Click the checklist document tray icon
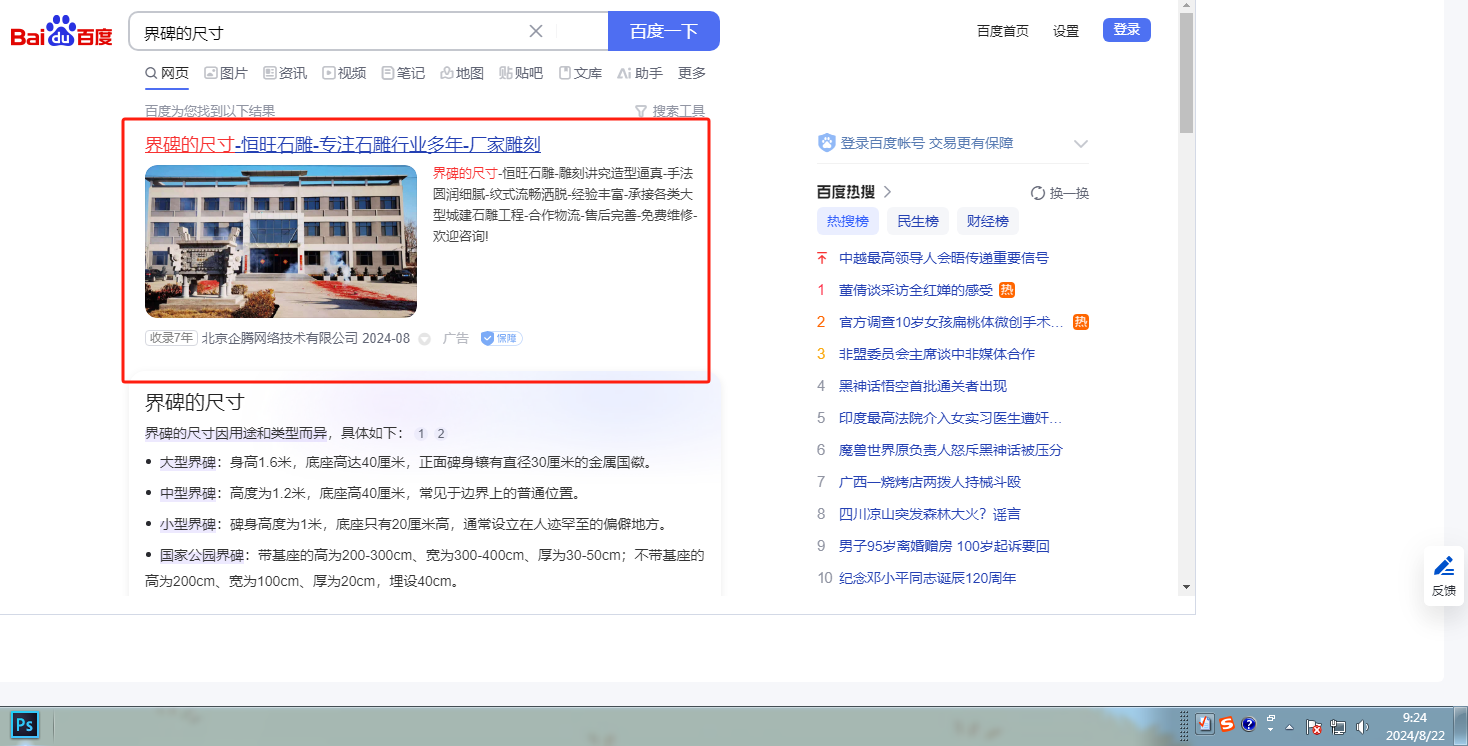This screenshot has width=1468, height=746. 1205,725
